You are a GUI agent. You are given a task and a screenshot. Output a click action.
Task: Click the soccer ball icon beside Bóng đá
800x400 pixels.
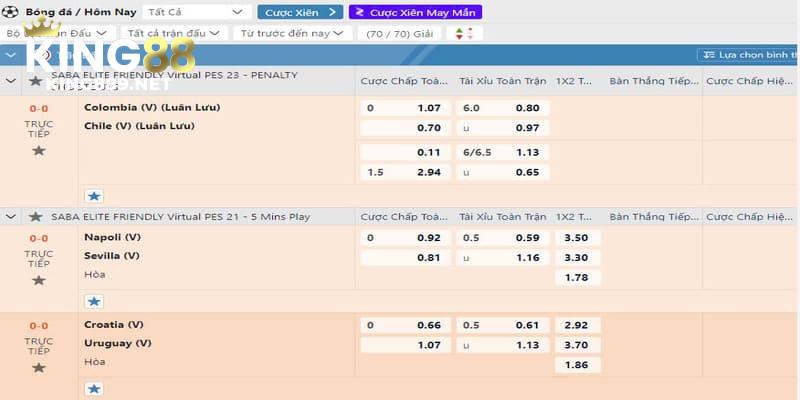(x=10, y=12)
